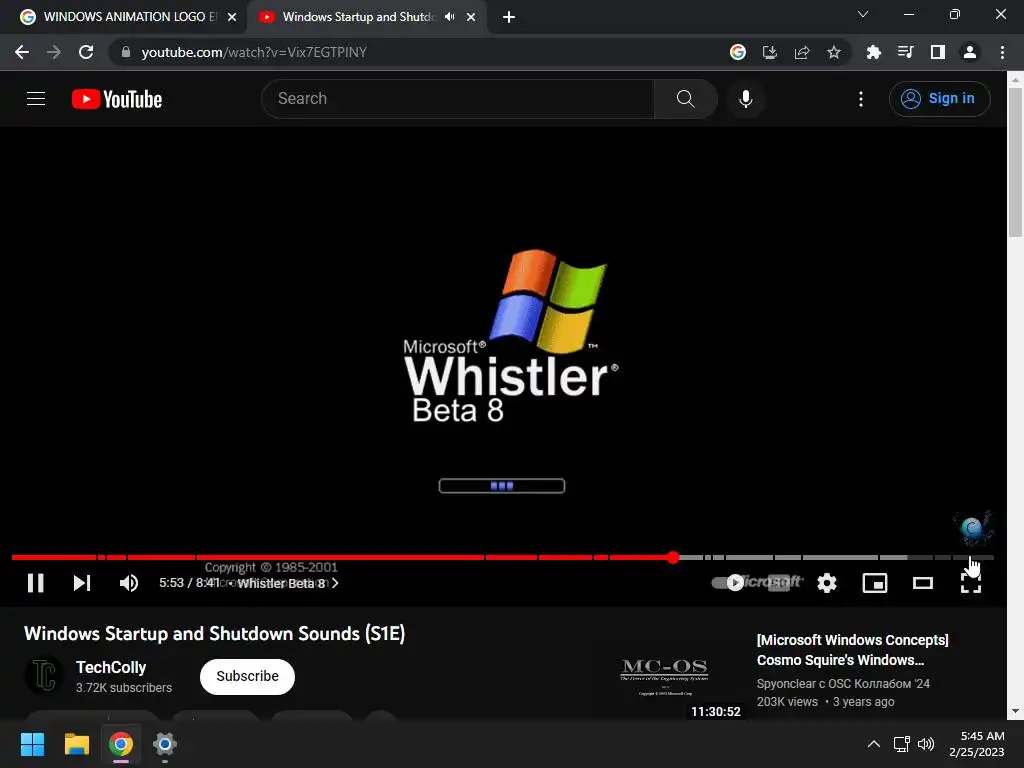The width and height of the screenshot is (1024, 768).
Task: Open Windows Start menu
Action: [x=32, y=744]
